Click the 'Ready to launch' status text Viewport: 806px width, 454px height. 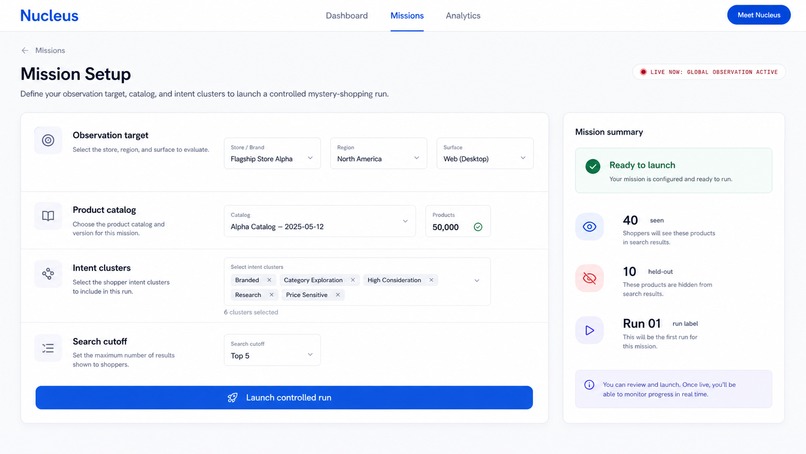pyautogui.click(x=642, y=165)
